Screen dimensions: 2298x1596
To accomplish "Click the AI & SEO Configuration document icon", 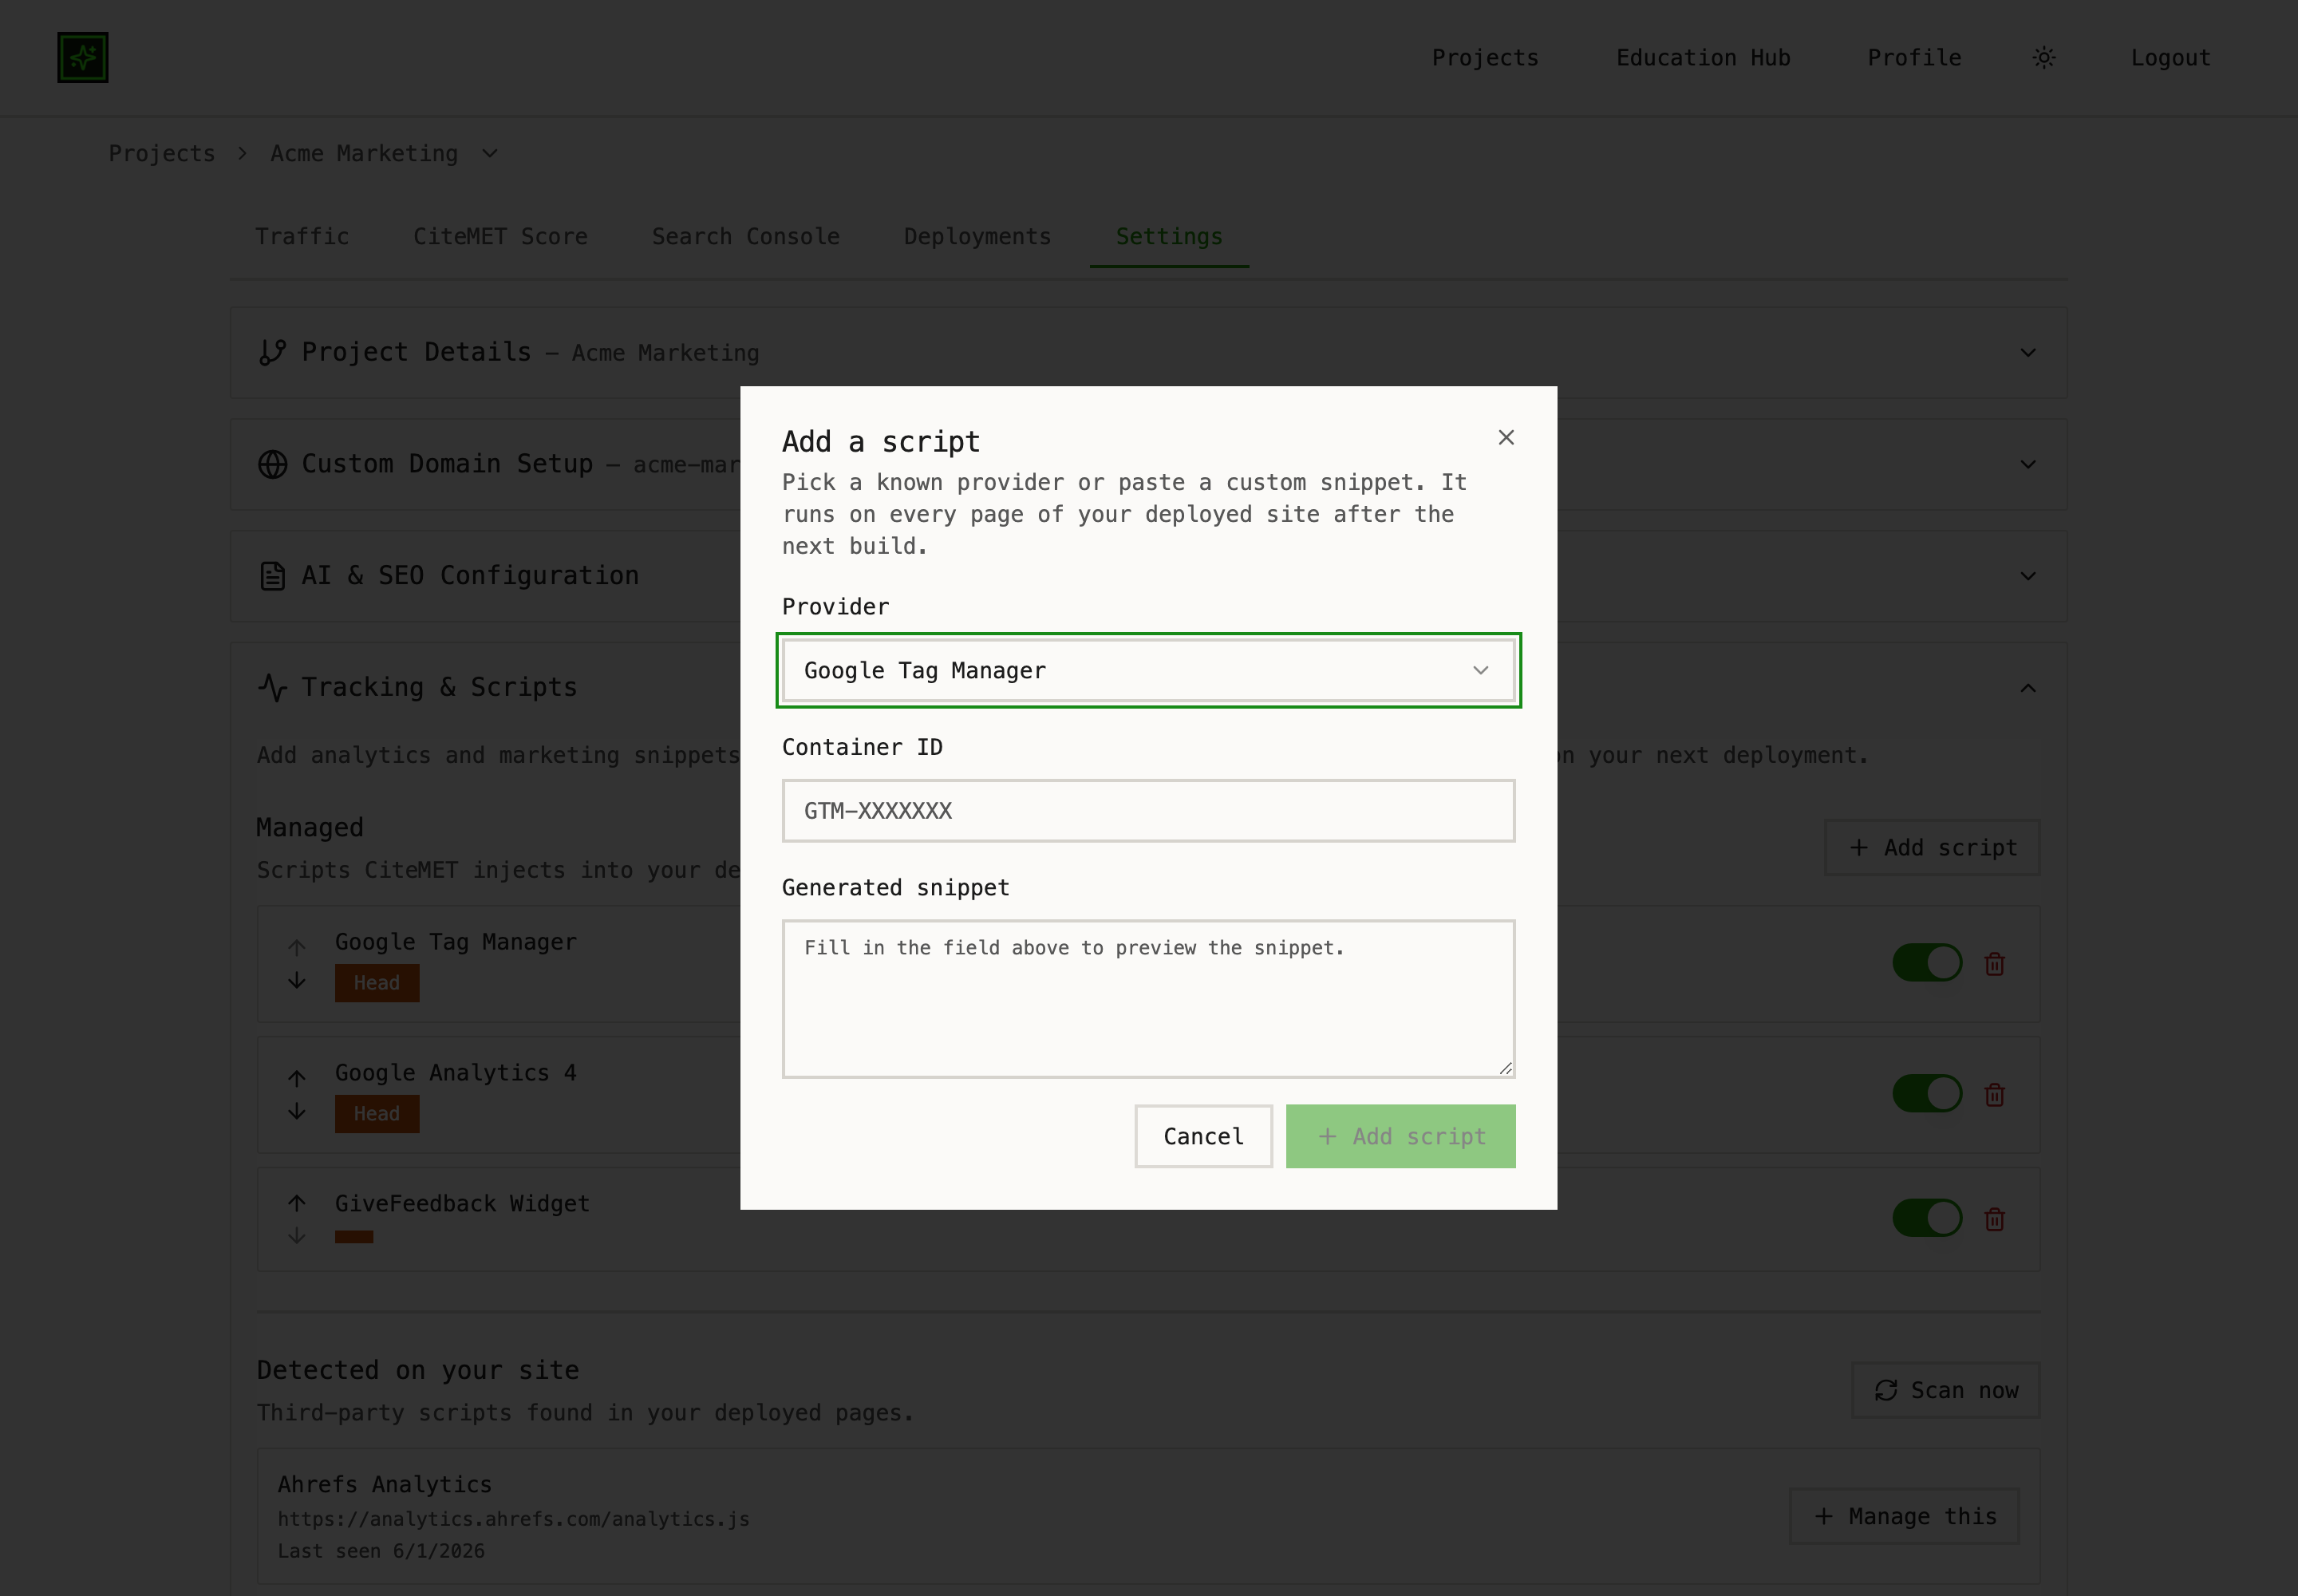I will click(x=272, y=576).
